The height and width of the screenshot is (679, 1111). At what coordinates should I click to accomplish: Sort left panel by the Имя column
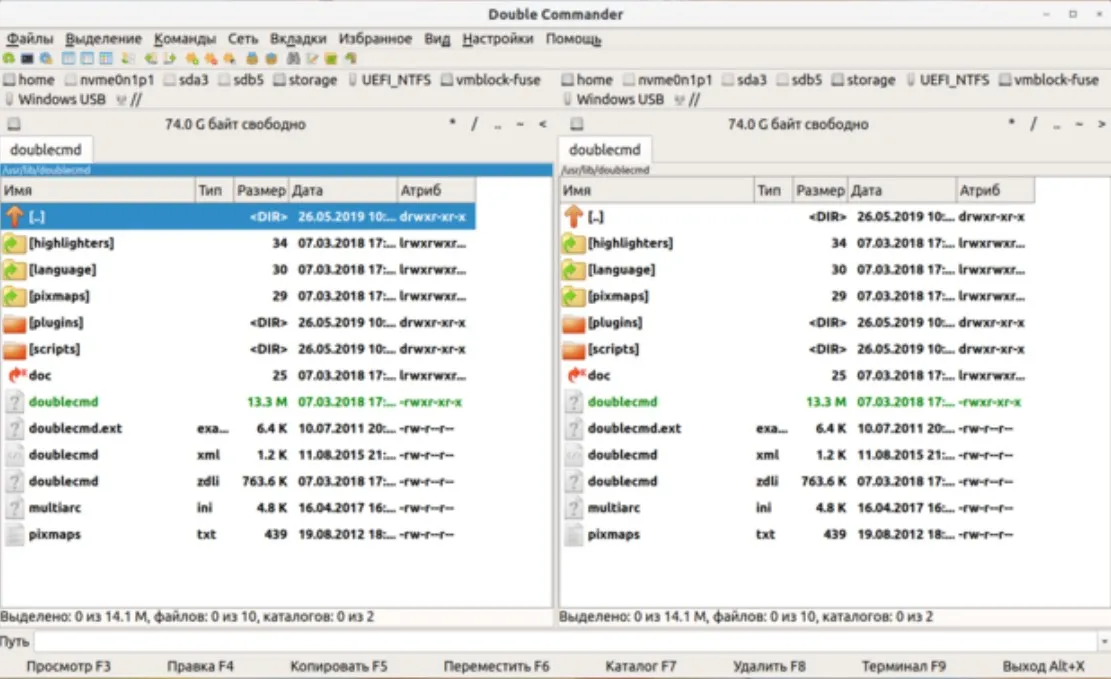click(x=98, y=190)
